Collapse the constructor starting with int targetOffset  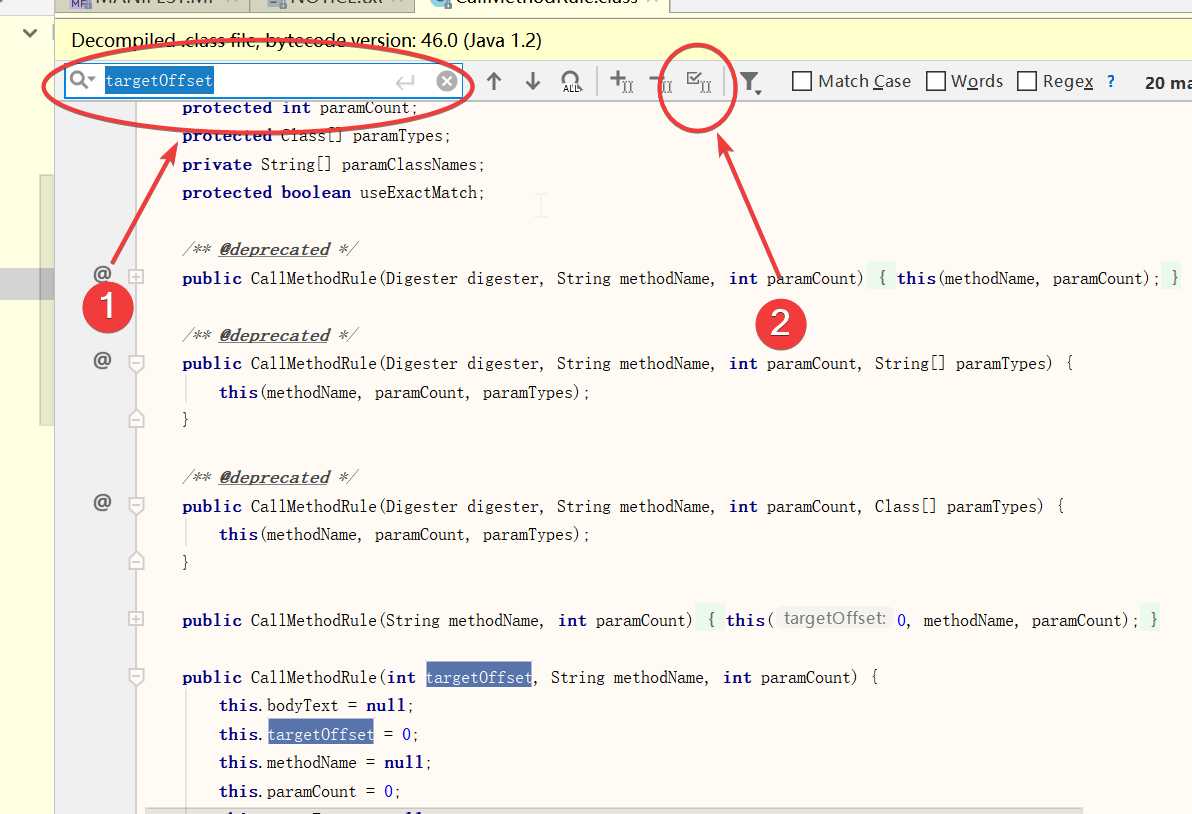tap(136, 676)
